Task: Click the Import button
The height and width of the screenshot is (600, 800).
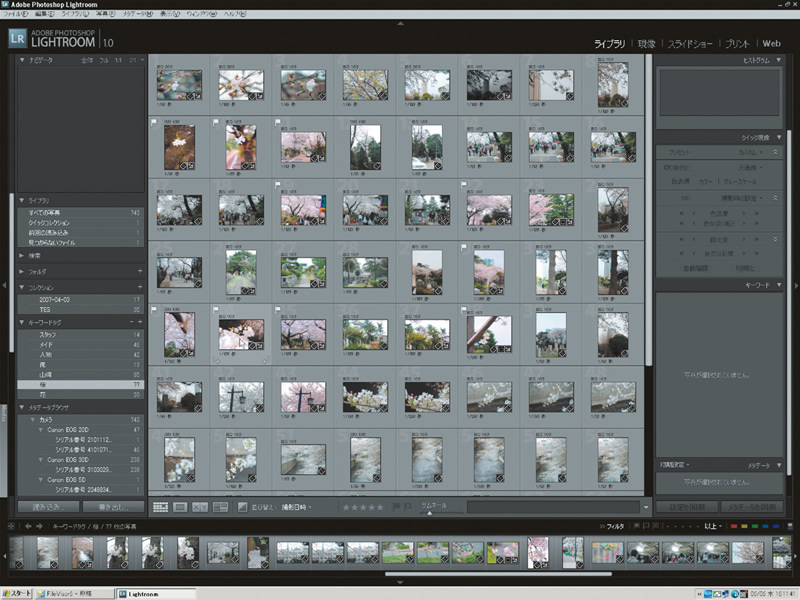Action: pyautogui.click(x=48, y=507)
